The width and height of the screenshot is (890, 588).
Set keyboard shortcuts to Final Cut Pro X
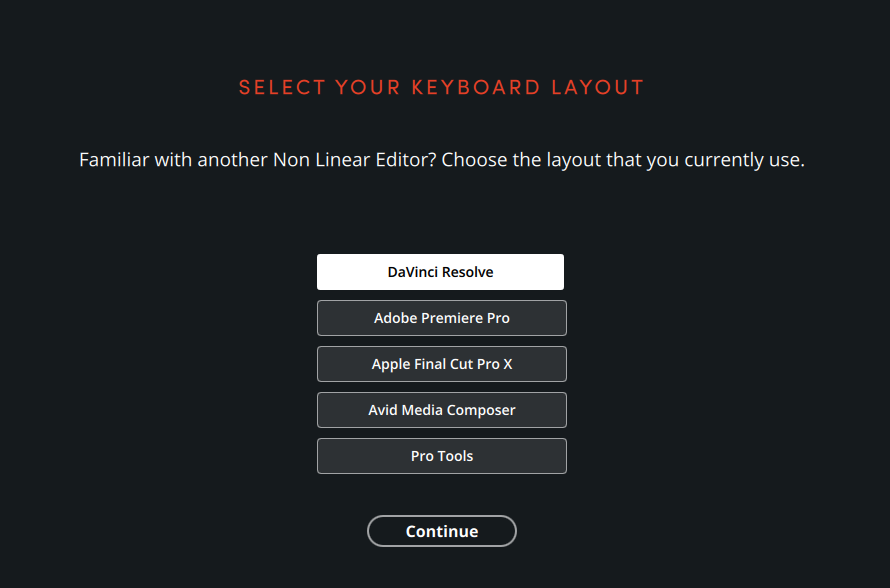click(441, 364)
